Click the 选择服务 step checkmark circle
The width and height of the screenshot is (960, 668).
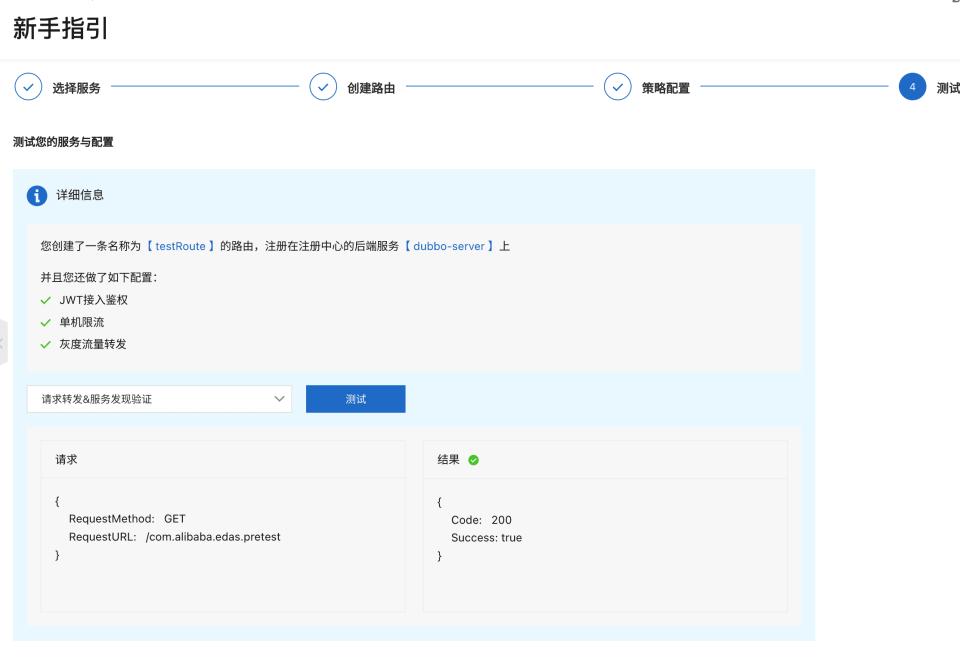(x=28, y=88)
